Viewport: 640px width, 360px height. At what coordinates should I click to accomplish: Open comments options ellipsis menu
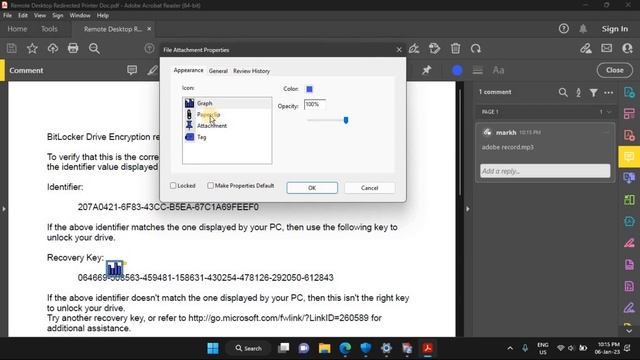[609, 93]
